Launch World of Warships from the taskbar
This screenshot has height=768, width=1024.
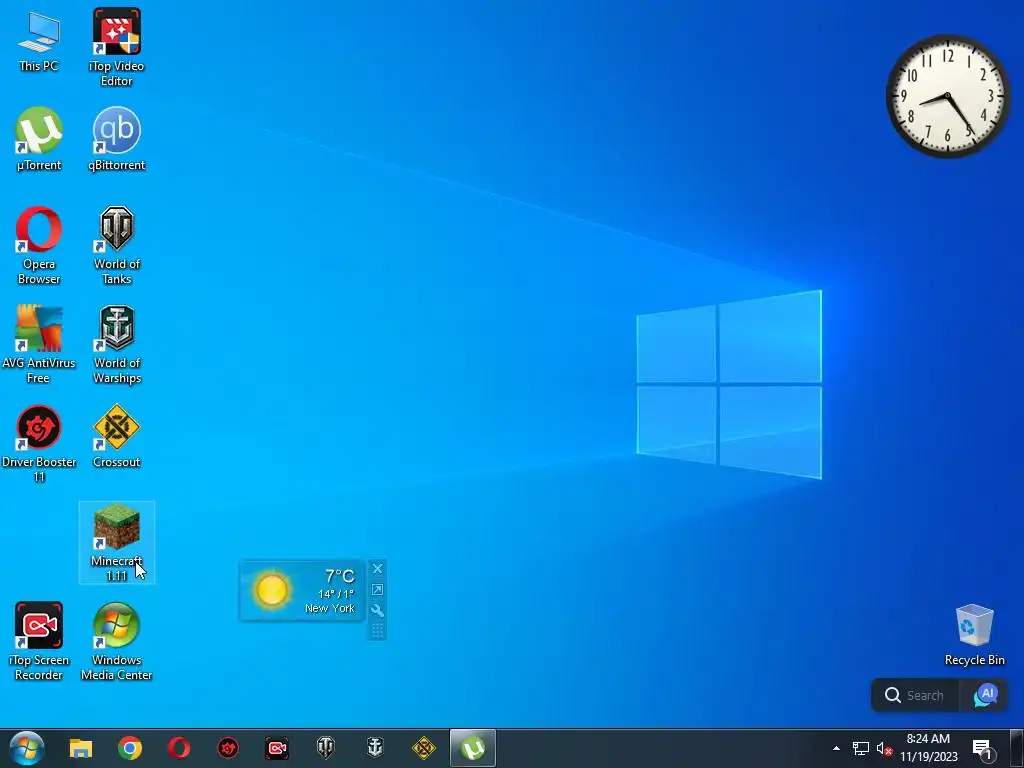tap(375, 748)
